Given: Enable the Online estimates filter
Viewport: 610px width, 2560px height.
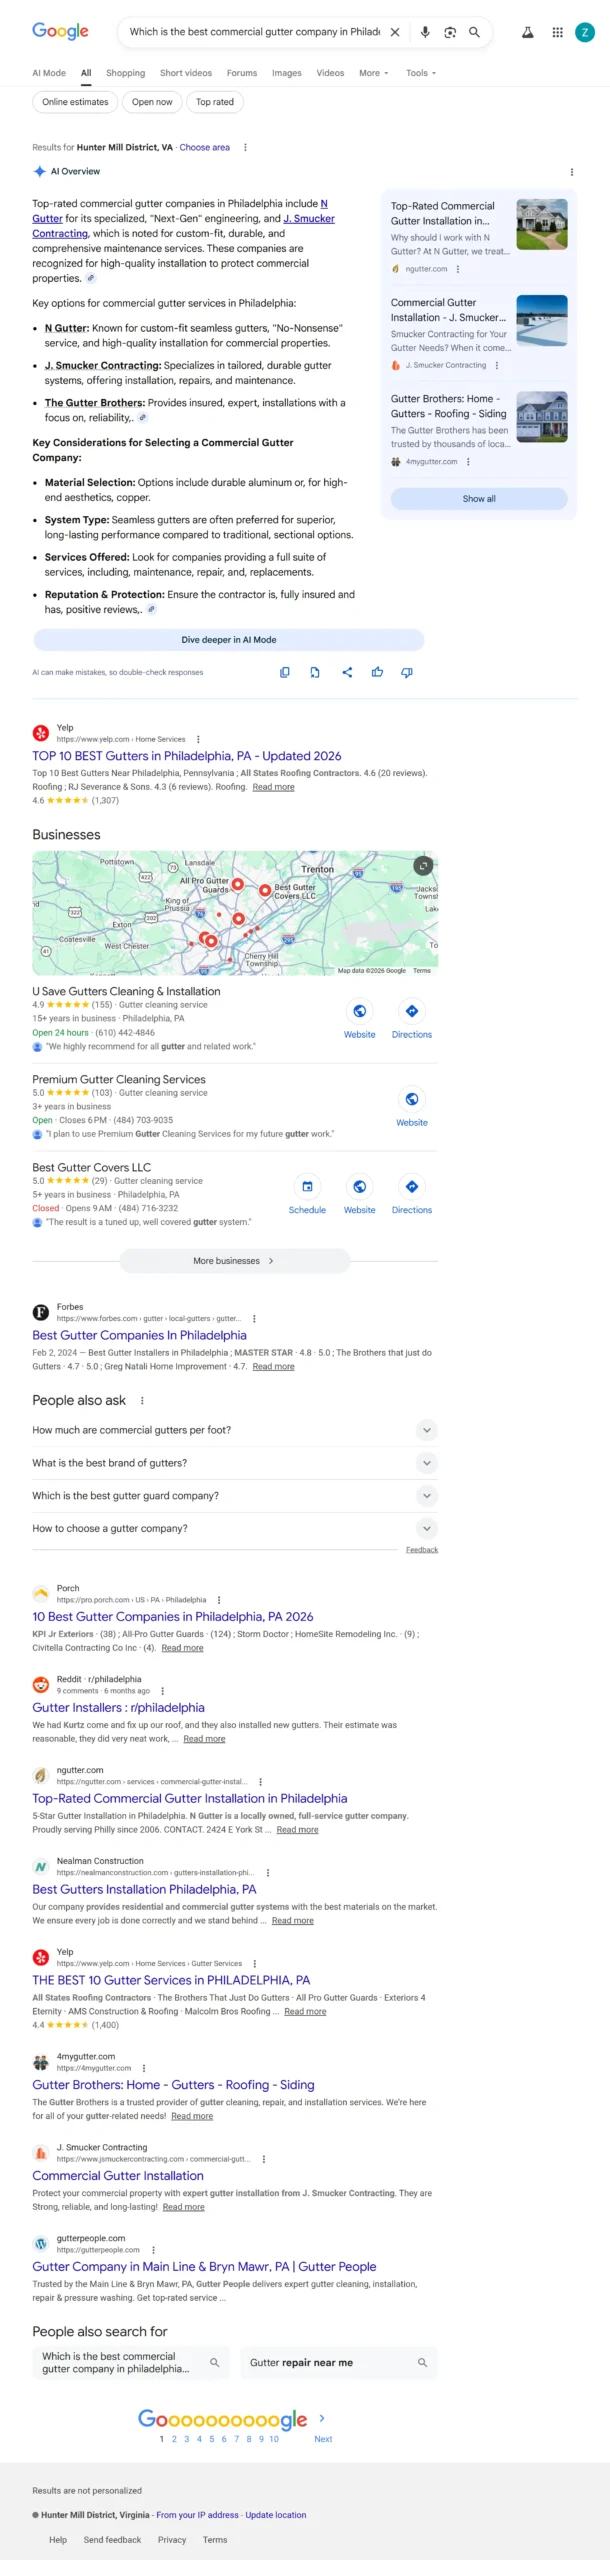Looking at the screenshot, I should point(74,102).
